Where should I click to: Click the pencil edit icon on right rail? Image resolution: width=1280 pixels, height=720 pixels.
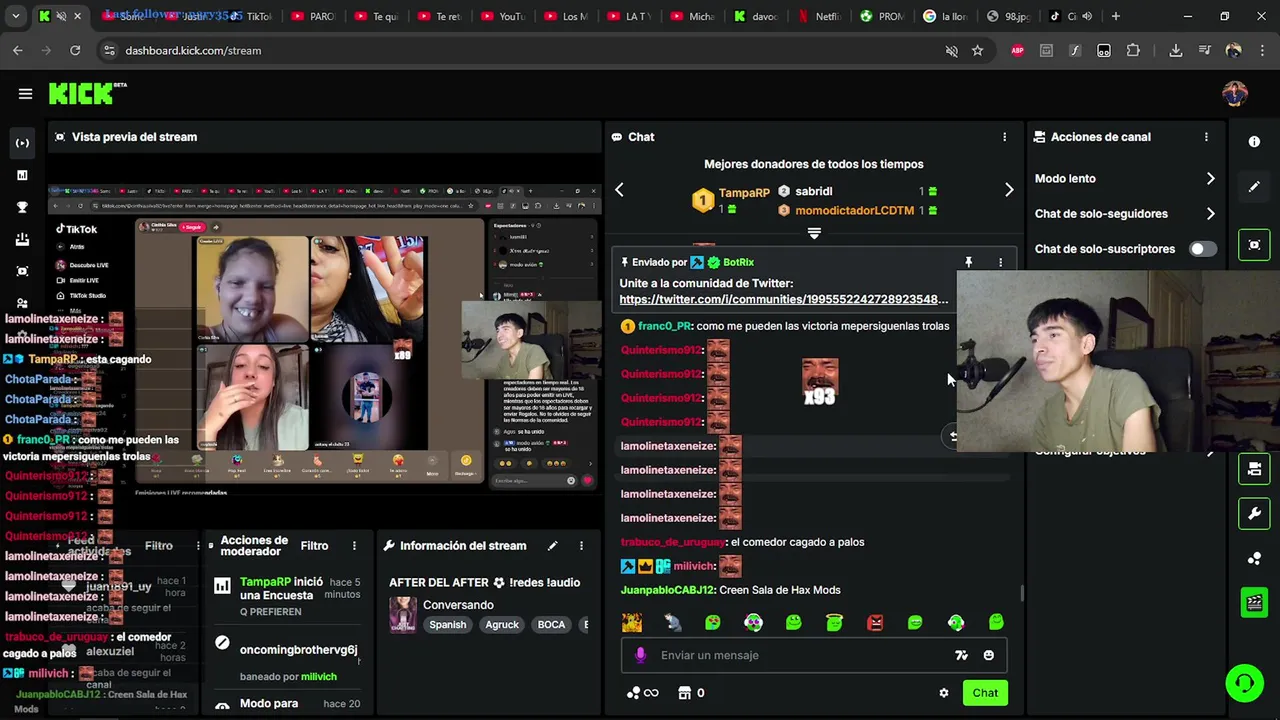[1254, 187]
